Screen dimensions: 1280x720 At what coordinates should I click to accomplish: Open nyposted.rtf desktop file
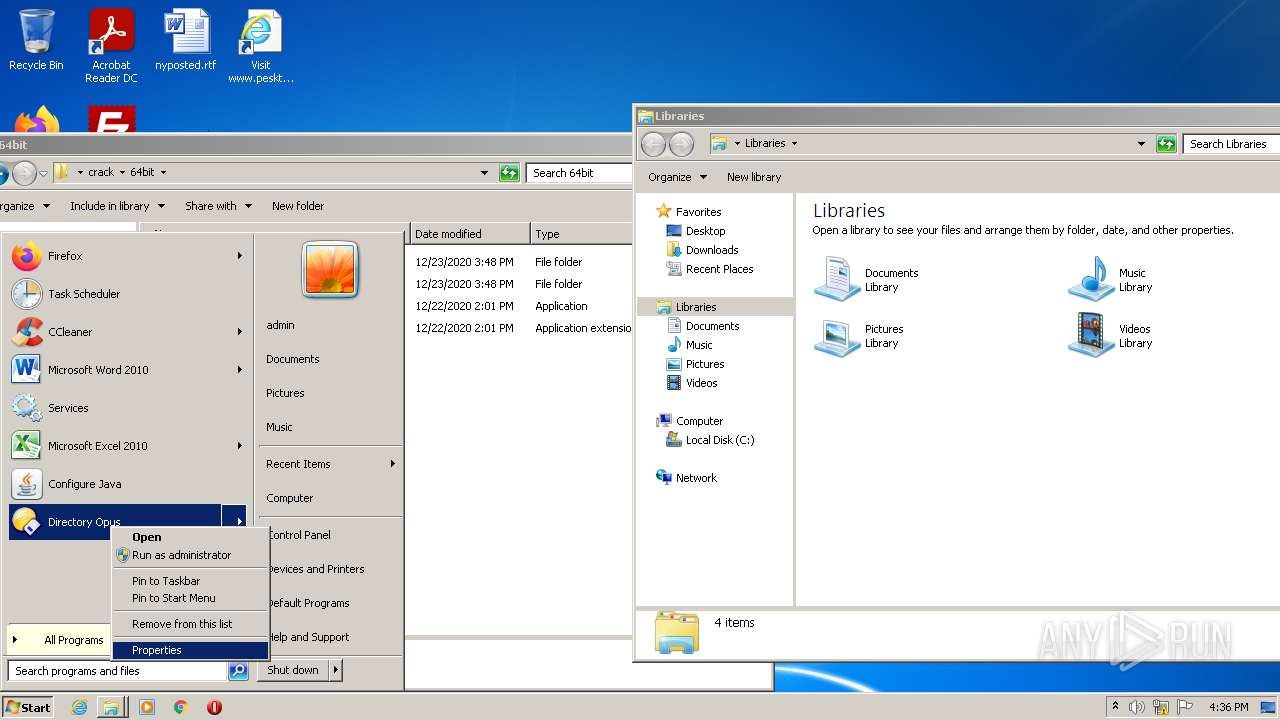(186, 40)
